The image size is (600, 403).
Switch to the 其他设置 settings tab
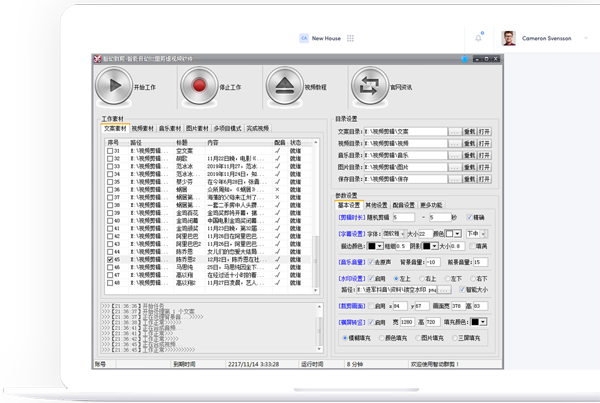click(376, 204)
